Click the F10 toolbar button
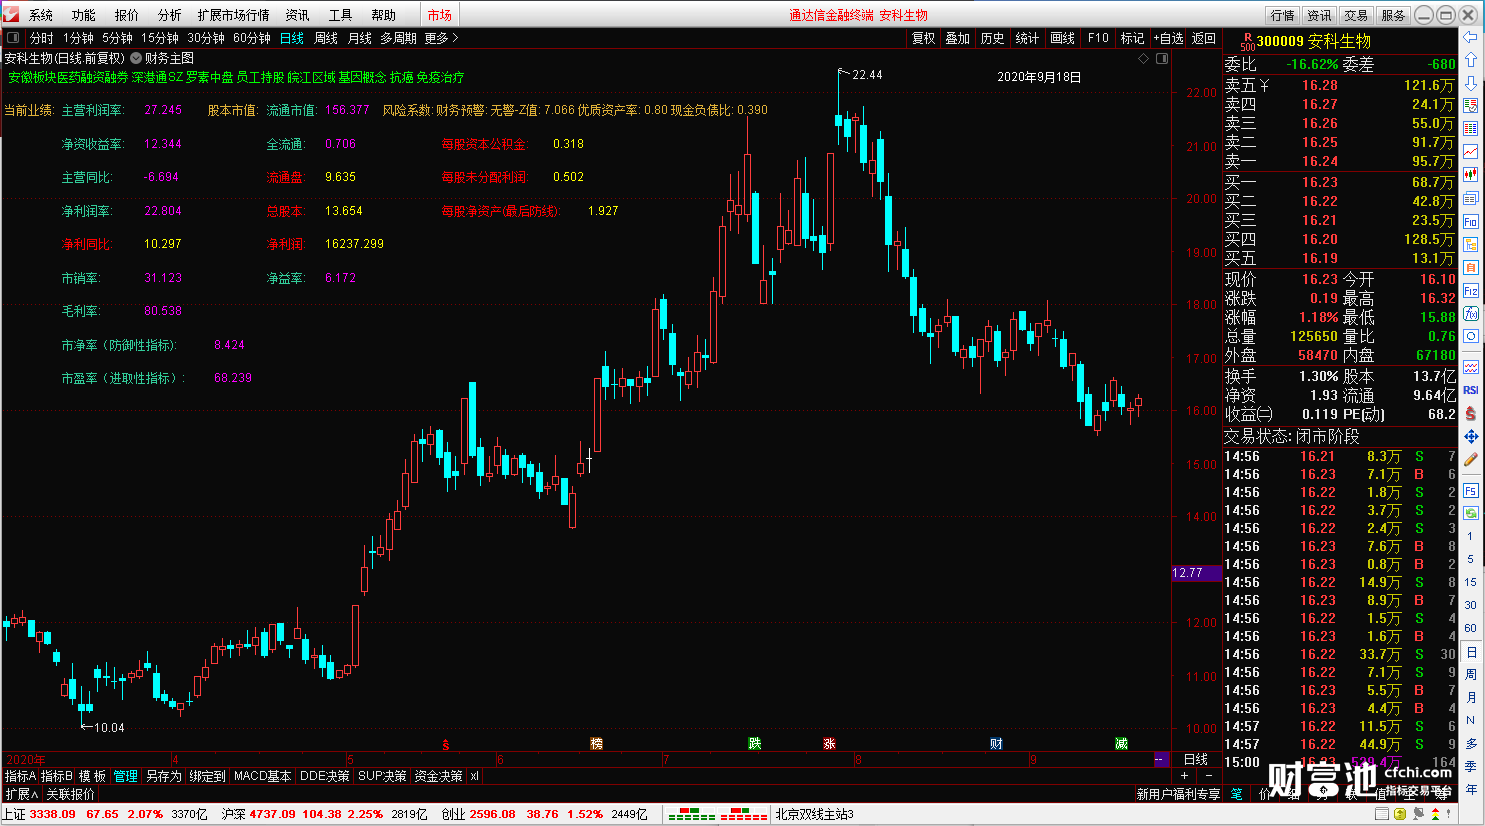The image size is (1485, 826). [1098, 38]
